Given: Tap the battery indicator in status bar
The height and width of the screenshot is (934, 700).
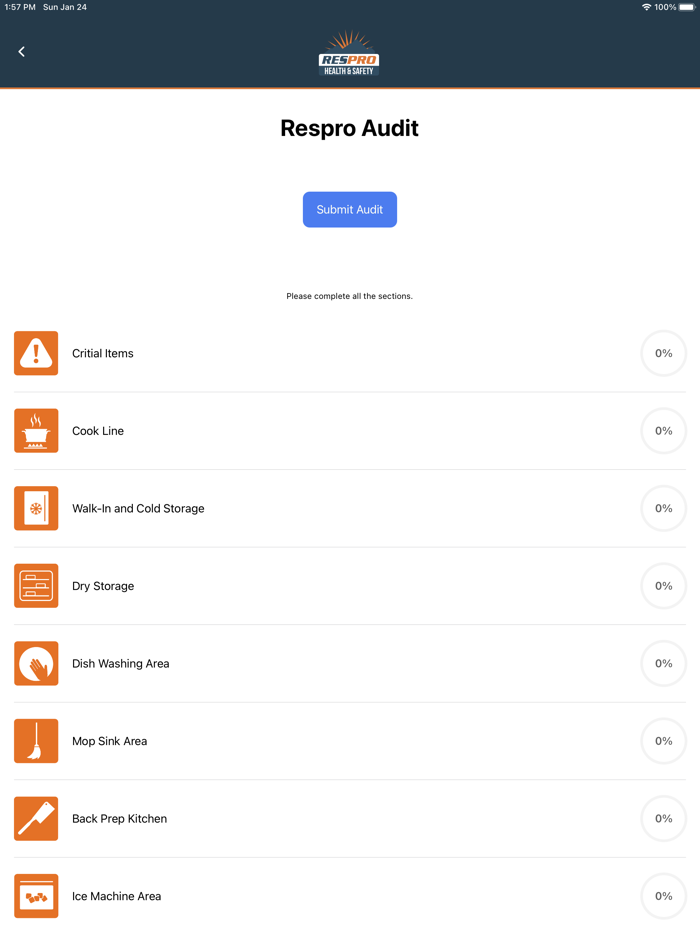Looking at the screenshot, I should click(x=687, y=7).
